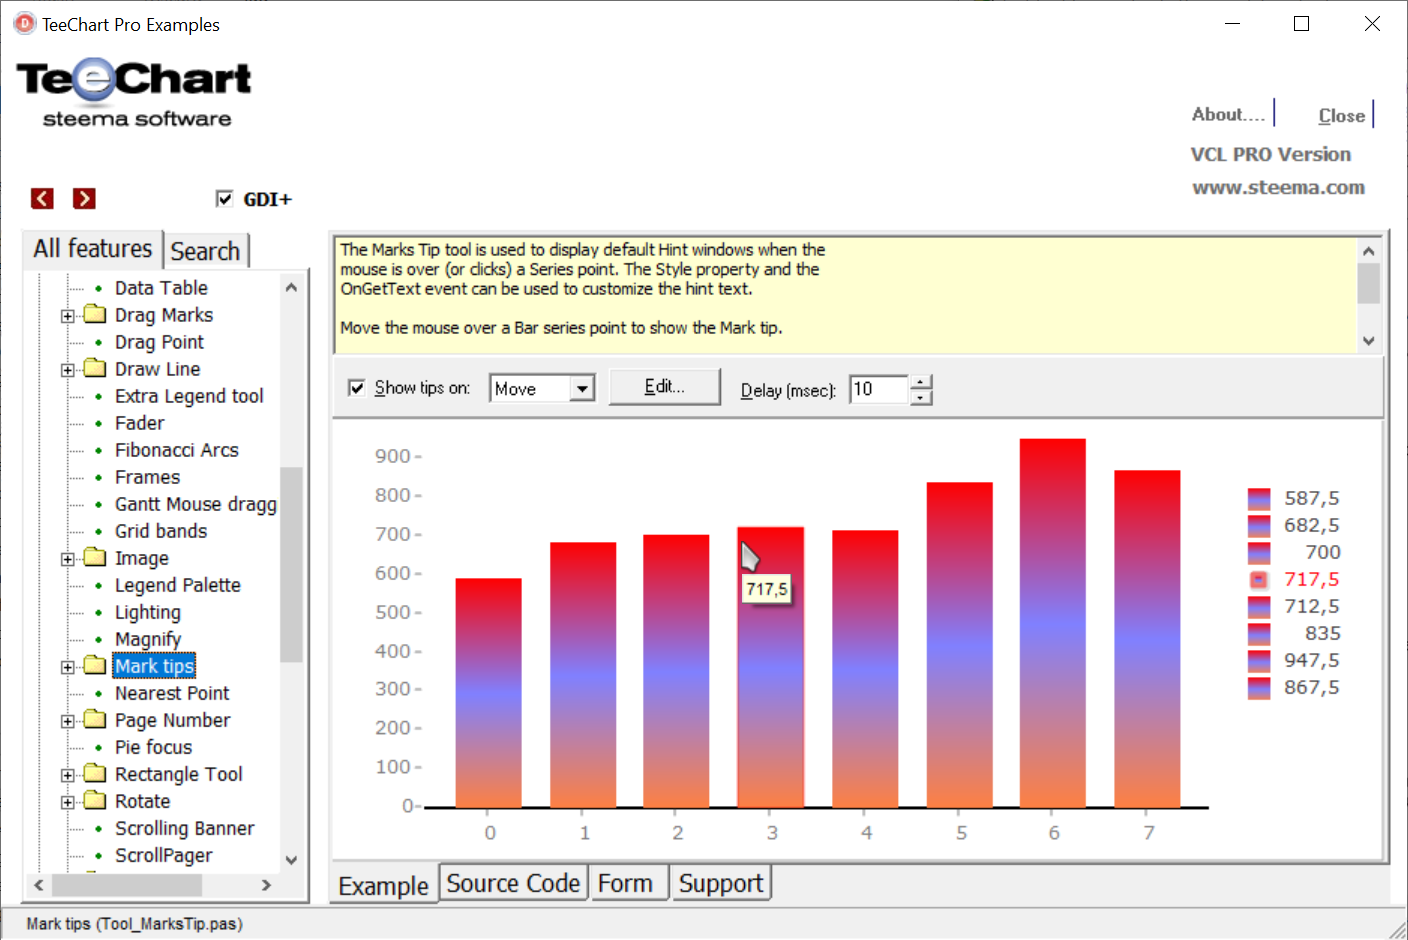This screenshot has width=1408, height=940.
Task: Open the Support tab
Action: (721, 883)
